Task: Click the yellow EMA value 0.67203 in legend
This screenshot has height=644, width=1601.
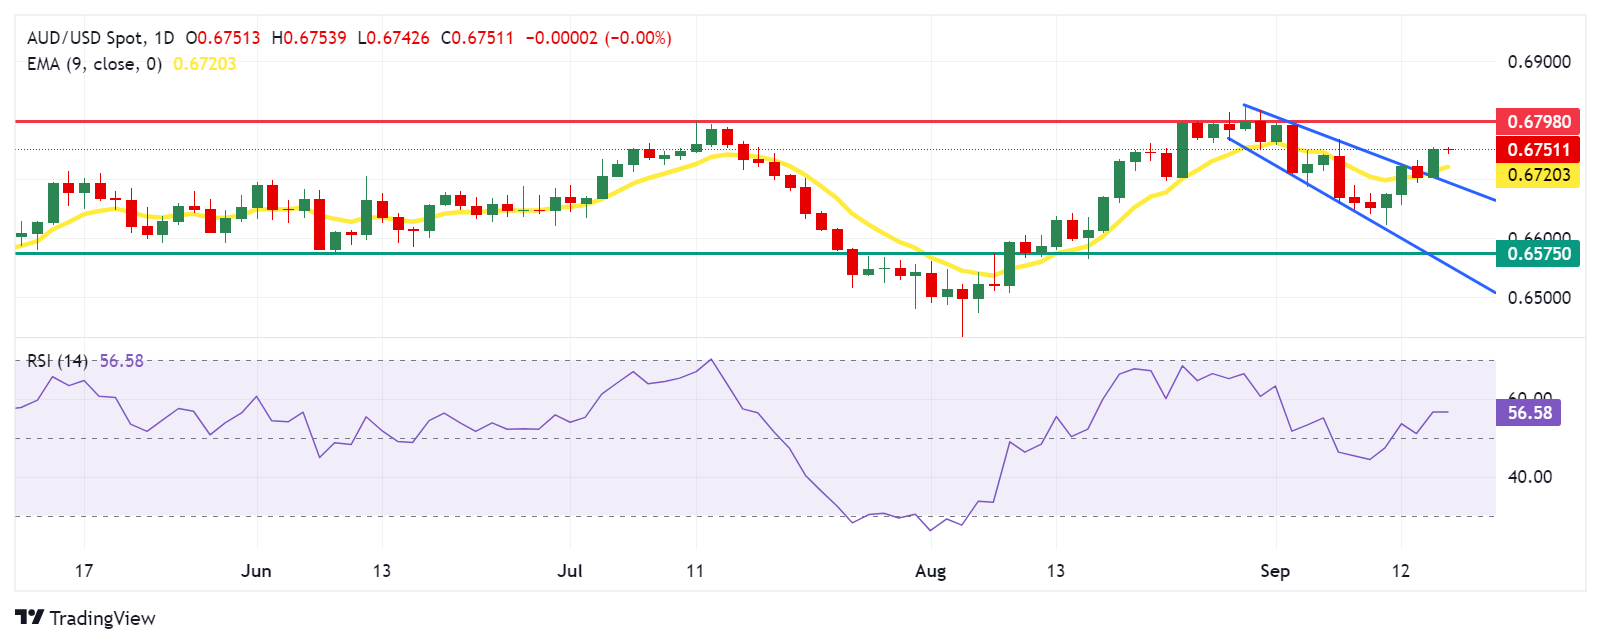Action: coord(205,64)
